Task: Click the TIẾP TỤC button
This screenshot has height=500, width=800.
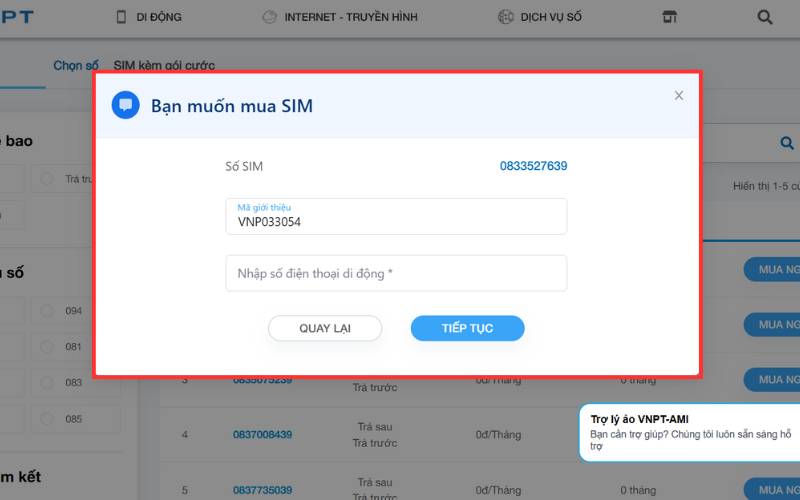Action: 467,328
